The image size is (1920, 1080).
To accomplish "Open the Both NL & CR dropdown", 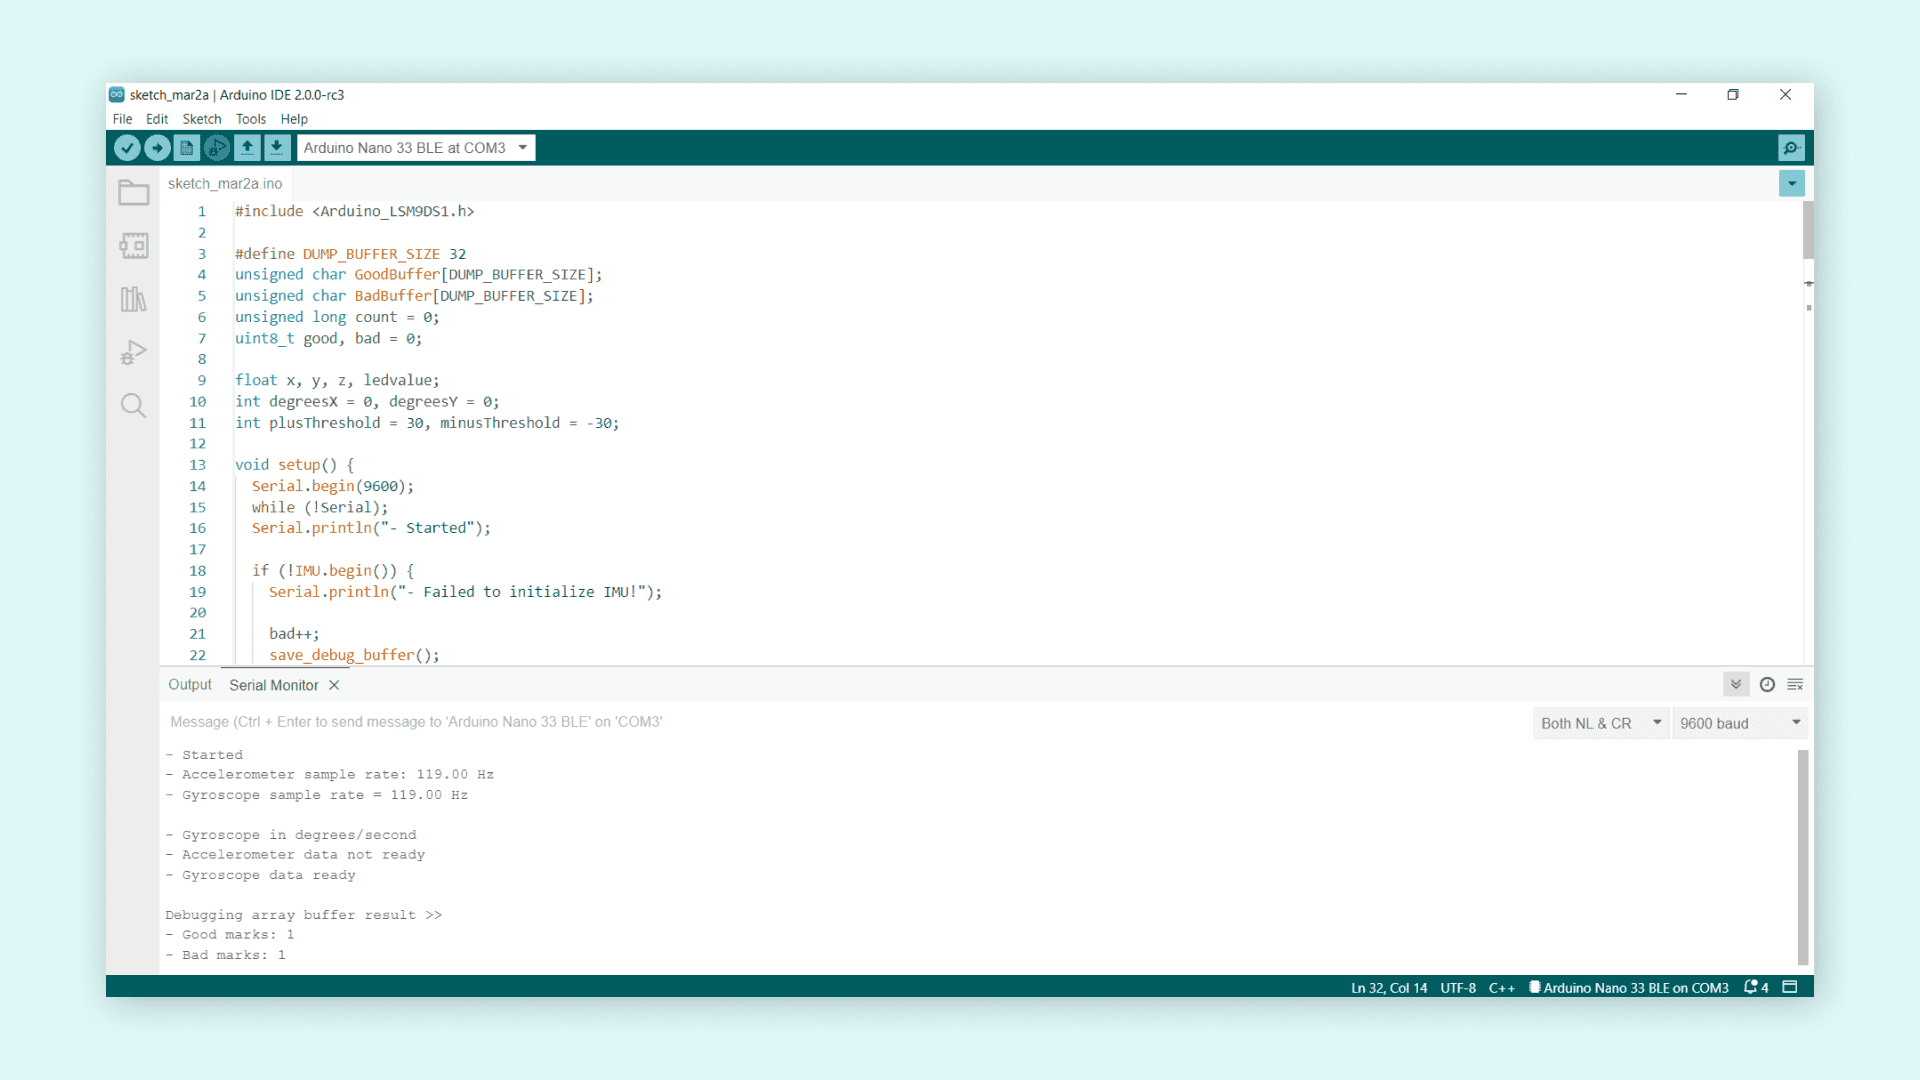I will pyautogui.click(x=1600, y=723).
